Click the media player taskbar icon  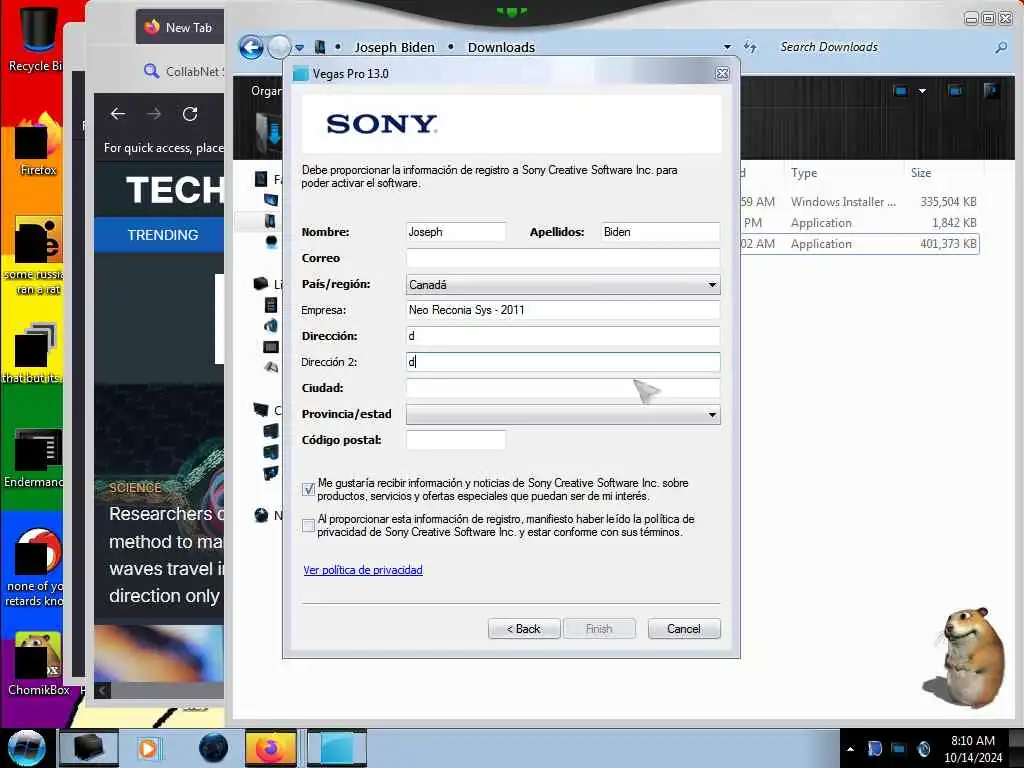click(149, 748)
